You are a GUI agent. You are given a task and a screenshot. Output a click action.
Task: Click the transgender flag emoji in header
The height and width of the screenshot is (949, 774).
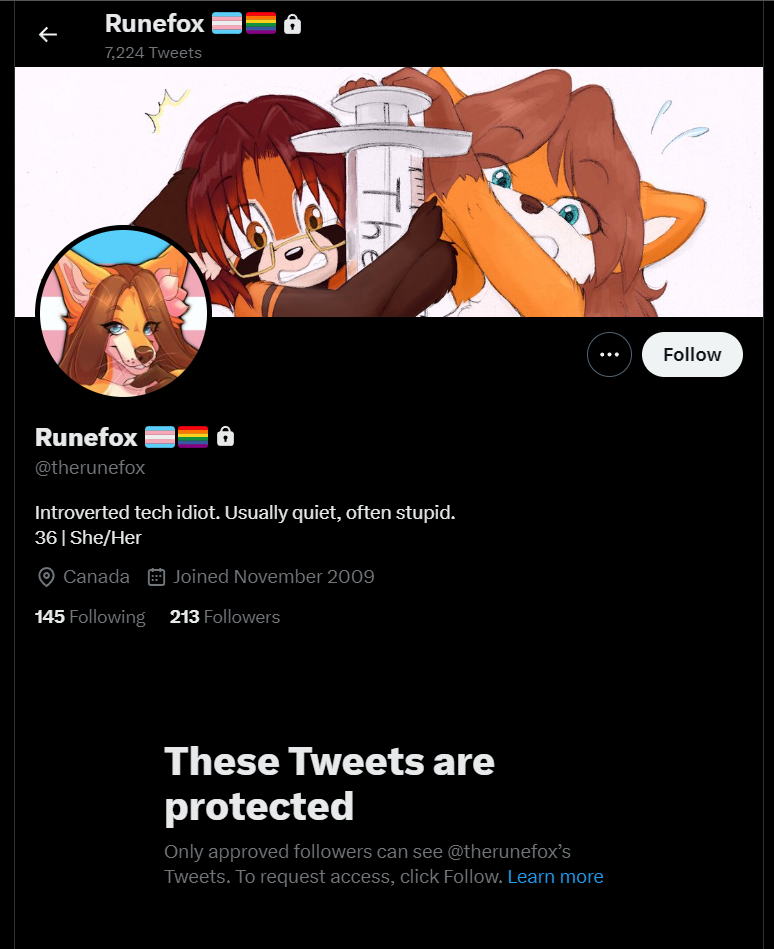click(x=227, y=24)
